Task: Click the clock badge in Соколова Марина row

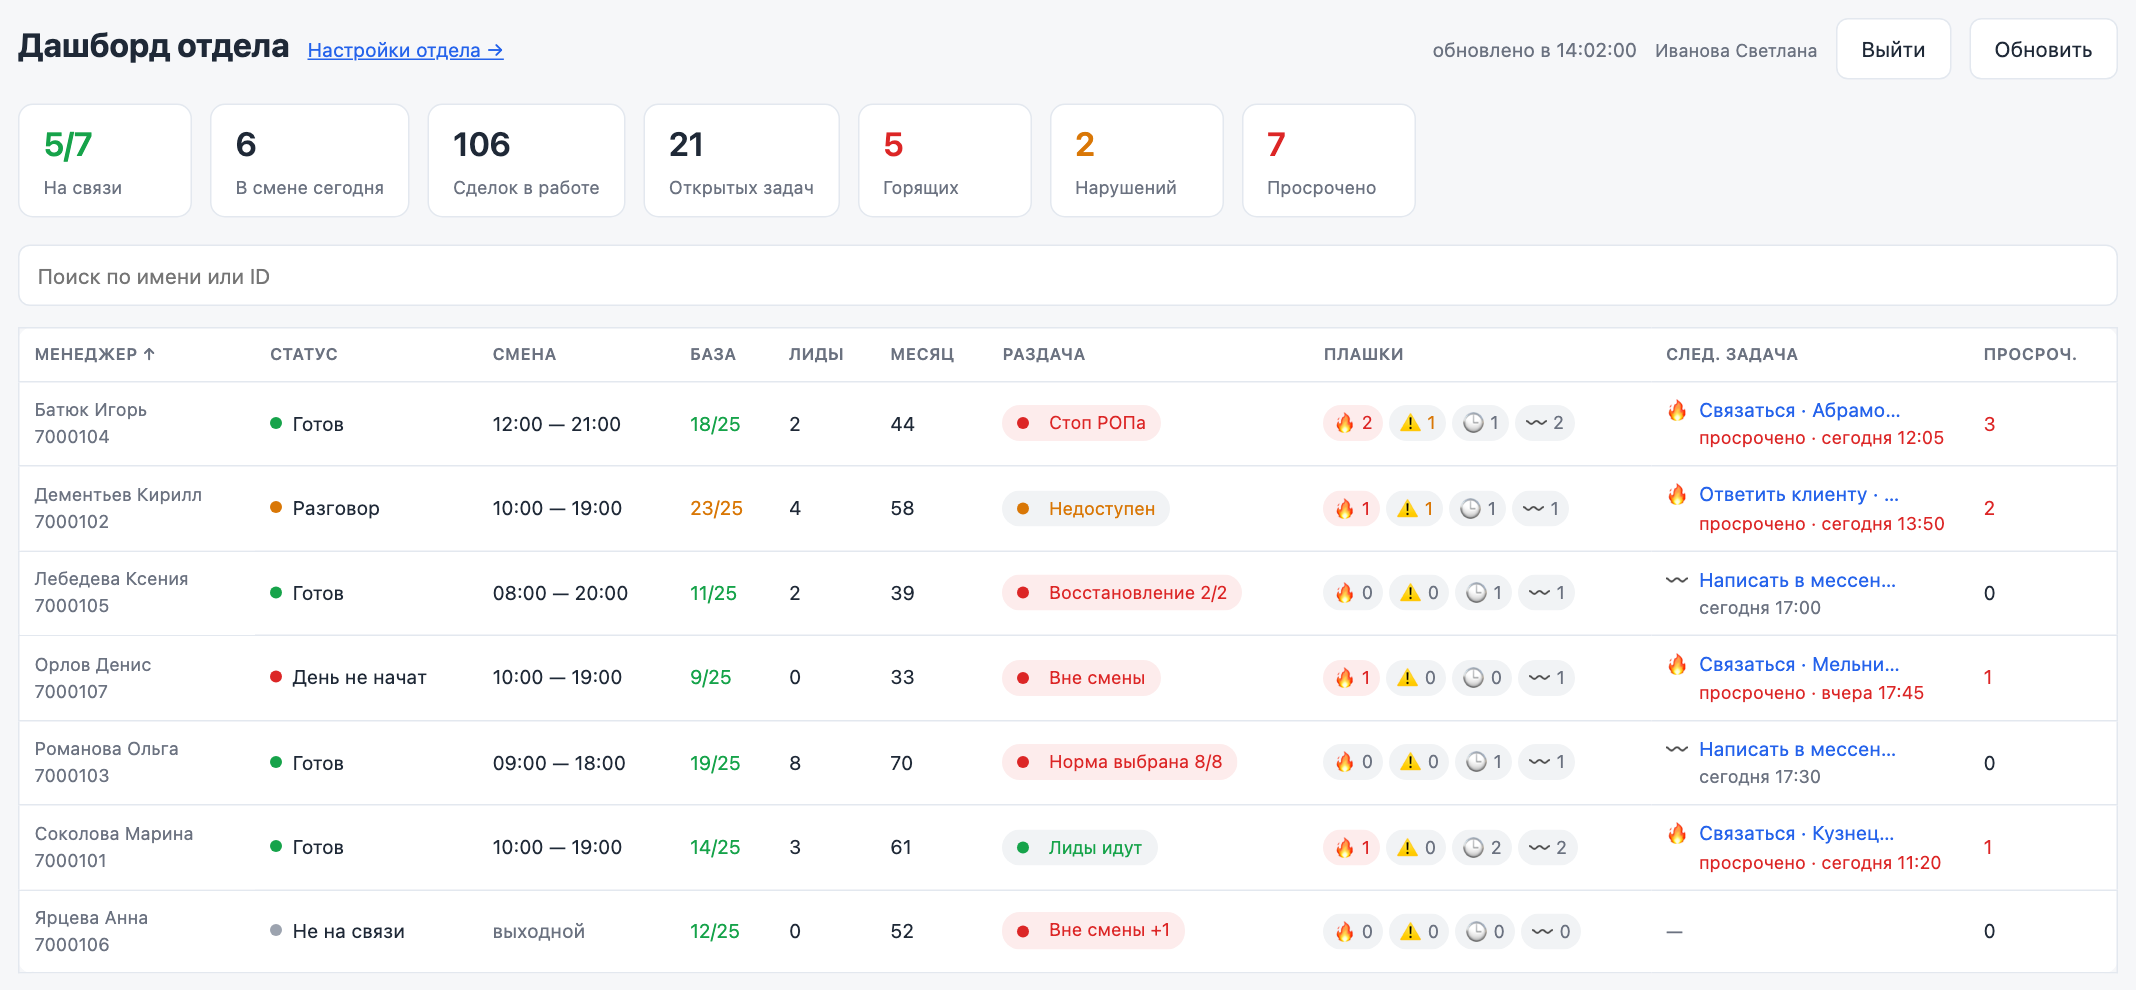Action: tap(1482, 848)
